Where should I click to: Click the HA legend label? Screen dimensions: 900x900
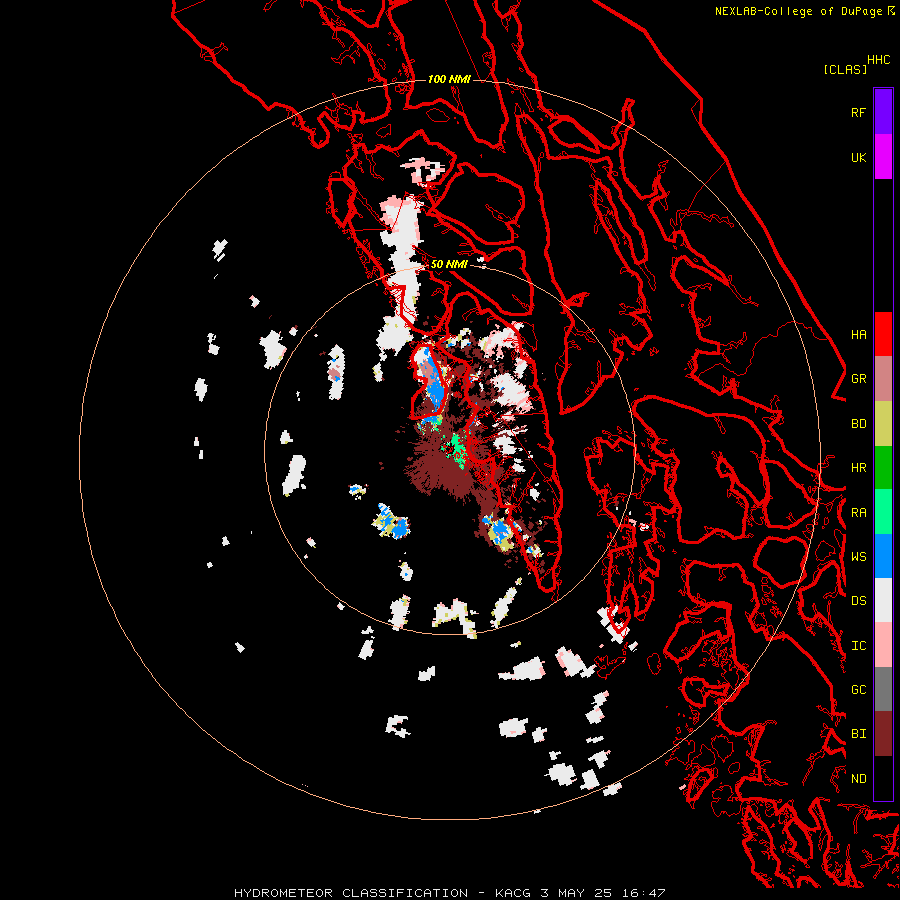click(858, 334)
